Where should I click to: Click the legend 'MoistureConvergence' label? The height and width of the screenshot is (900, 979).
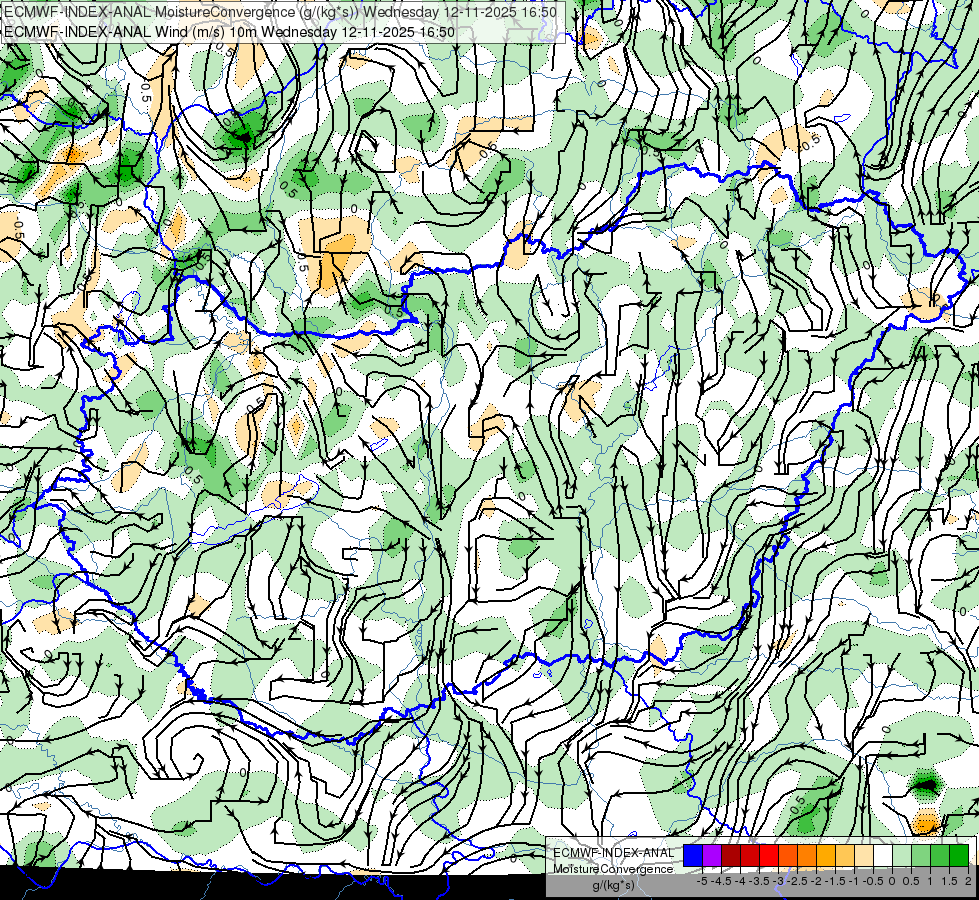pyautogui.click(x=614, y=869)
